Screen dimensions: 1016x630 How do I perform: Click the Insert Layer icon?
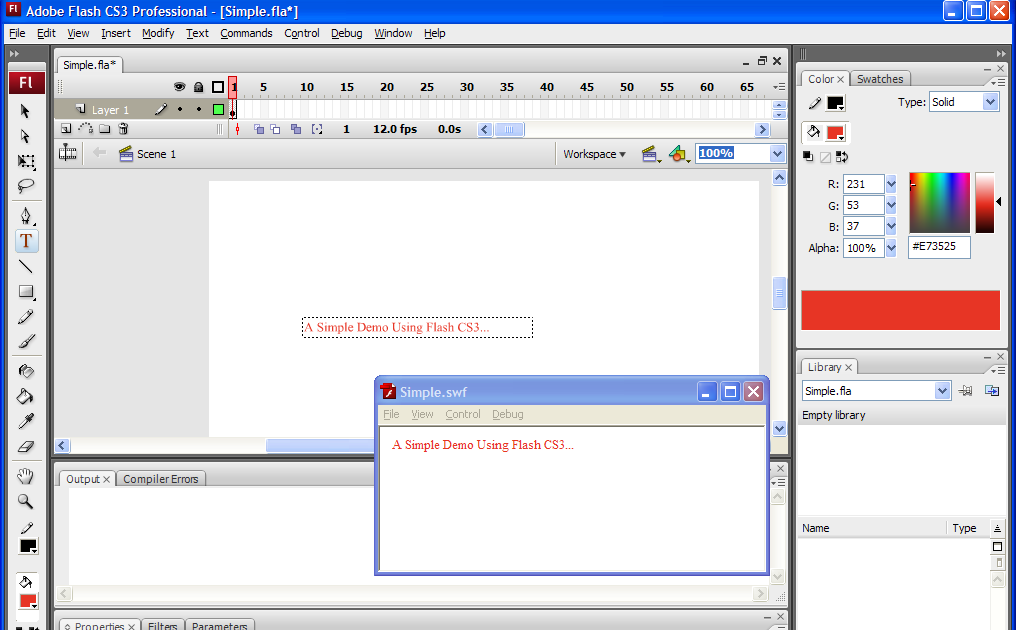click(66, 129)
